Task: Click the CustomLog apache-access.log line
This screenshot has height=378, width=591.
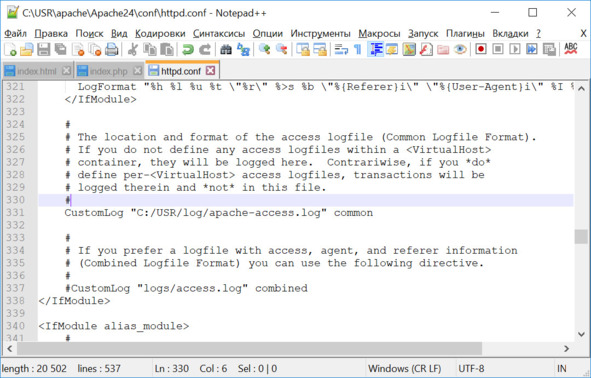Action: click(219, 213)
